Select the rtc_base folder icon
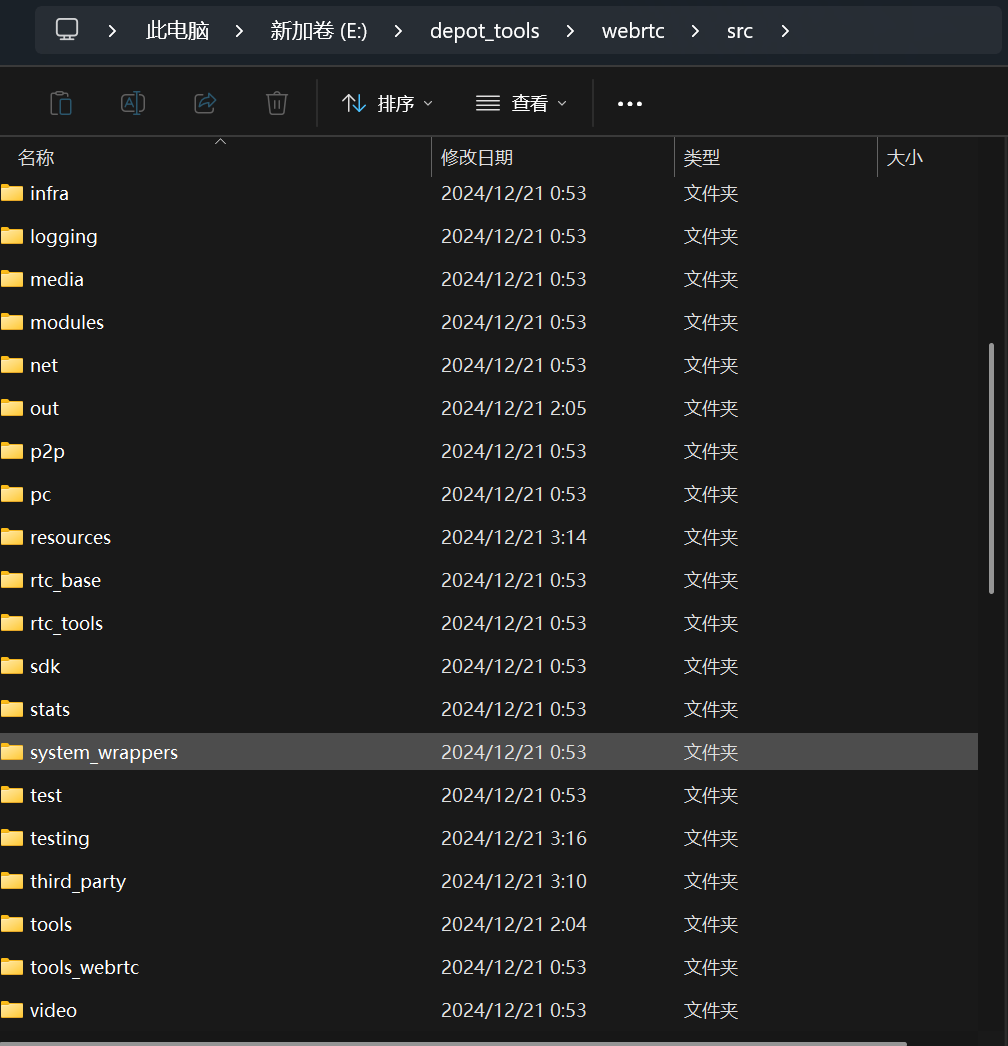The image size is (1008, 1046). click(x=12, y=580)
